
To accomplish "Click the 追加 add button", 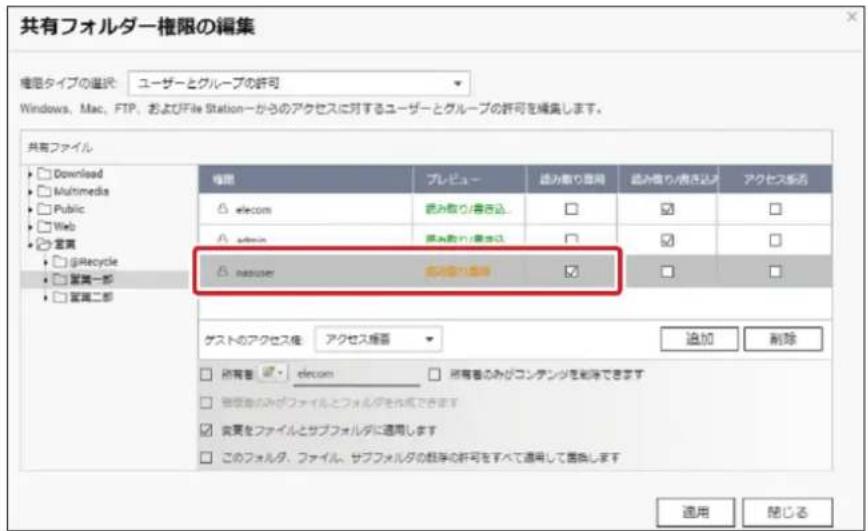I will [x=699, y=339].
